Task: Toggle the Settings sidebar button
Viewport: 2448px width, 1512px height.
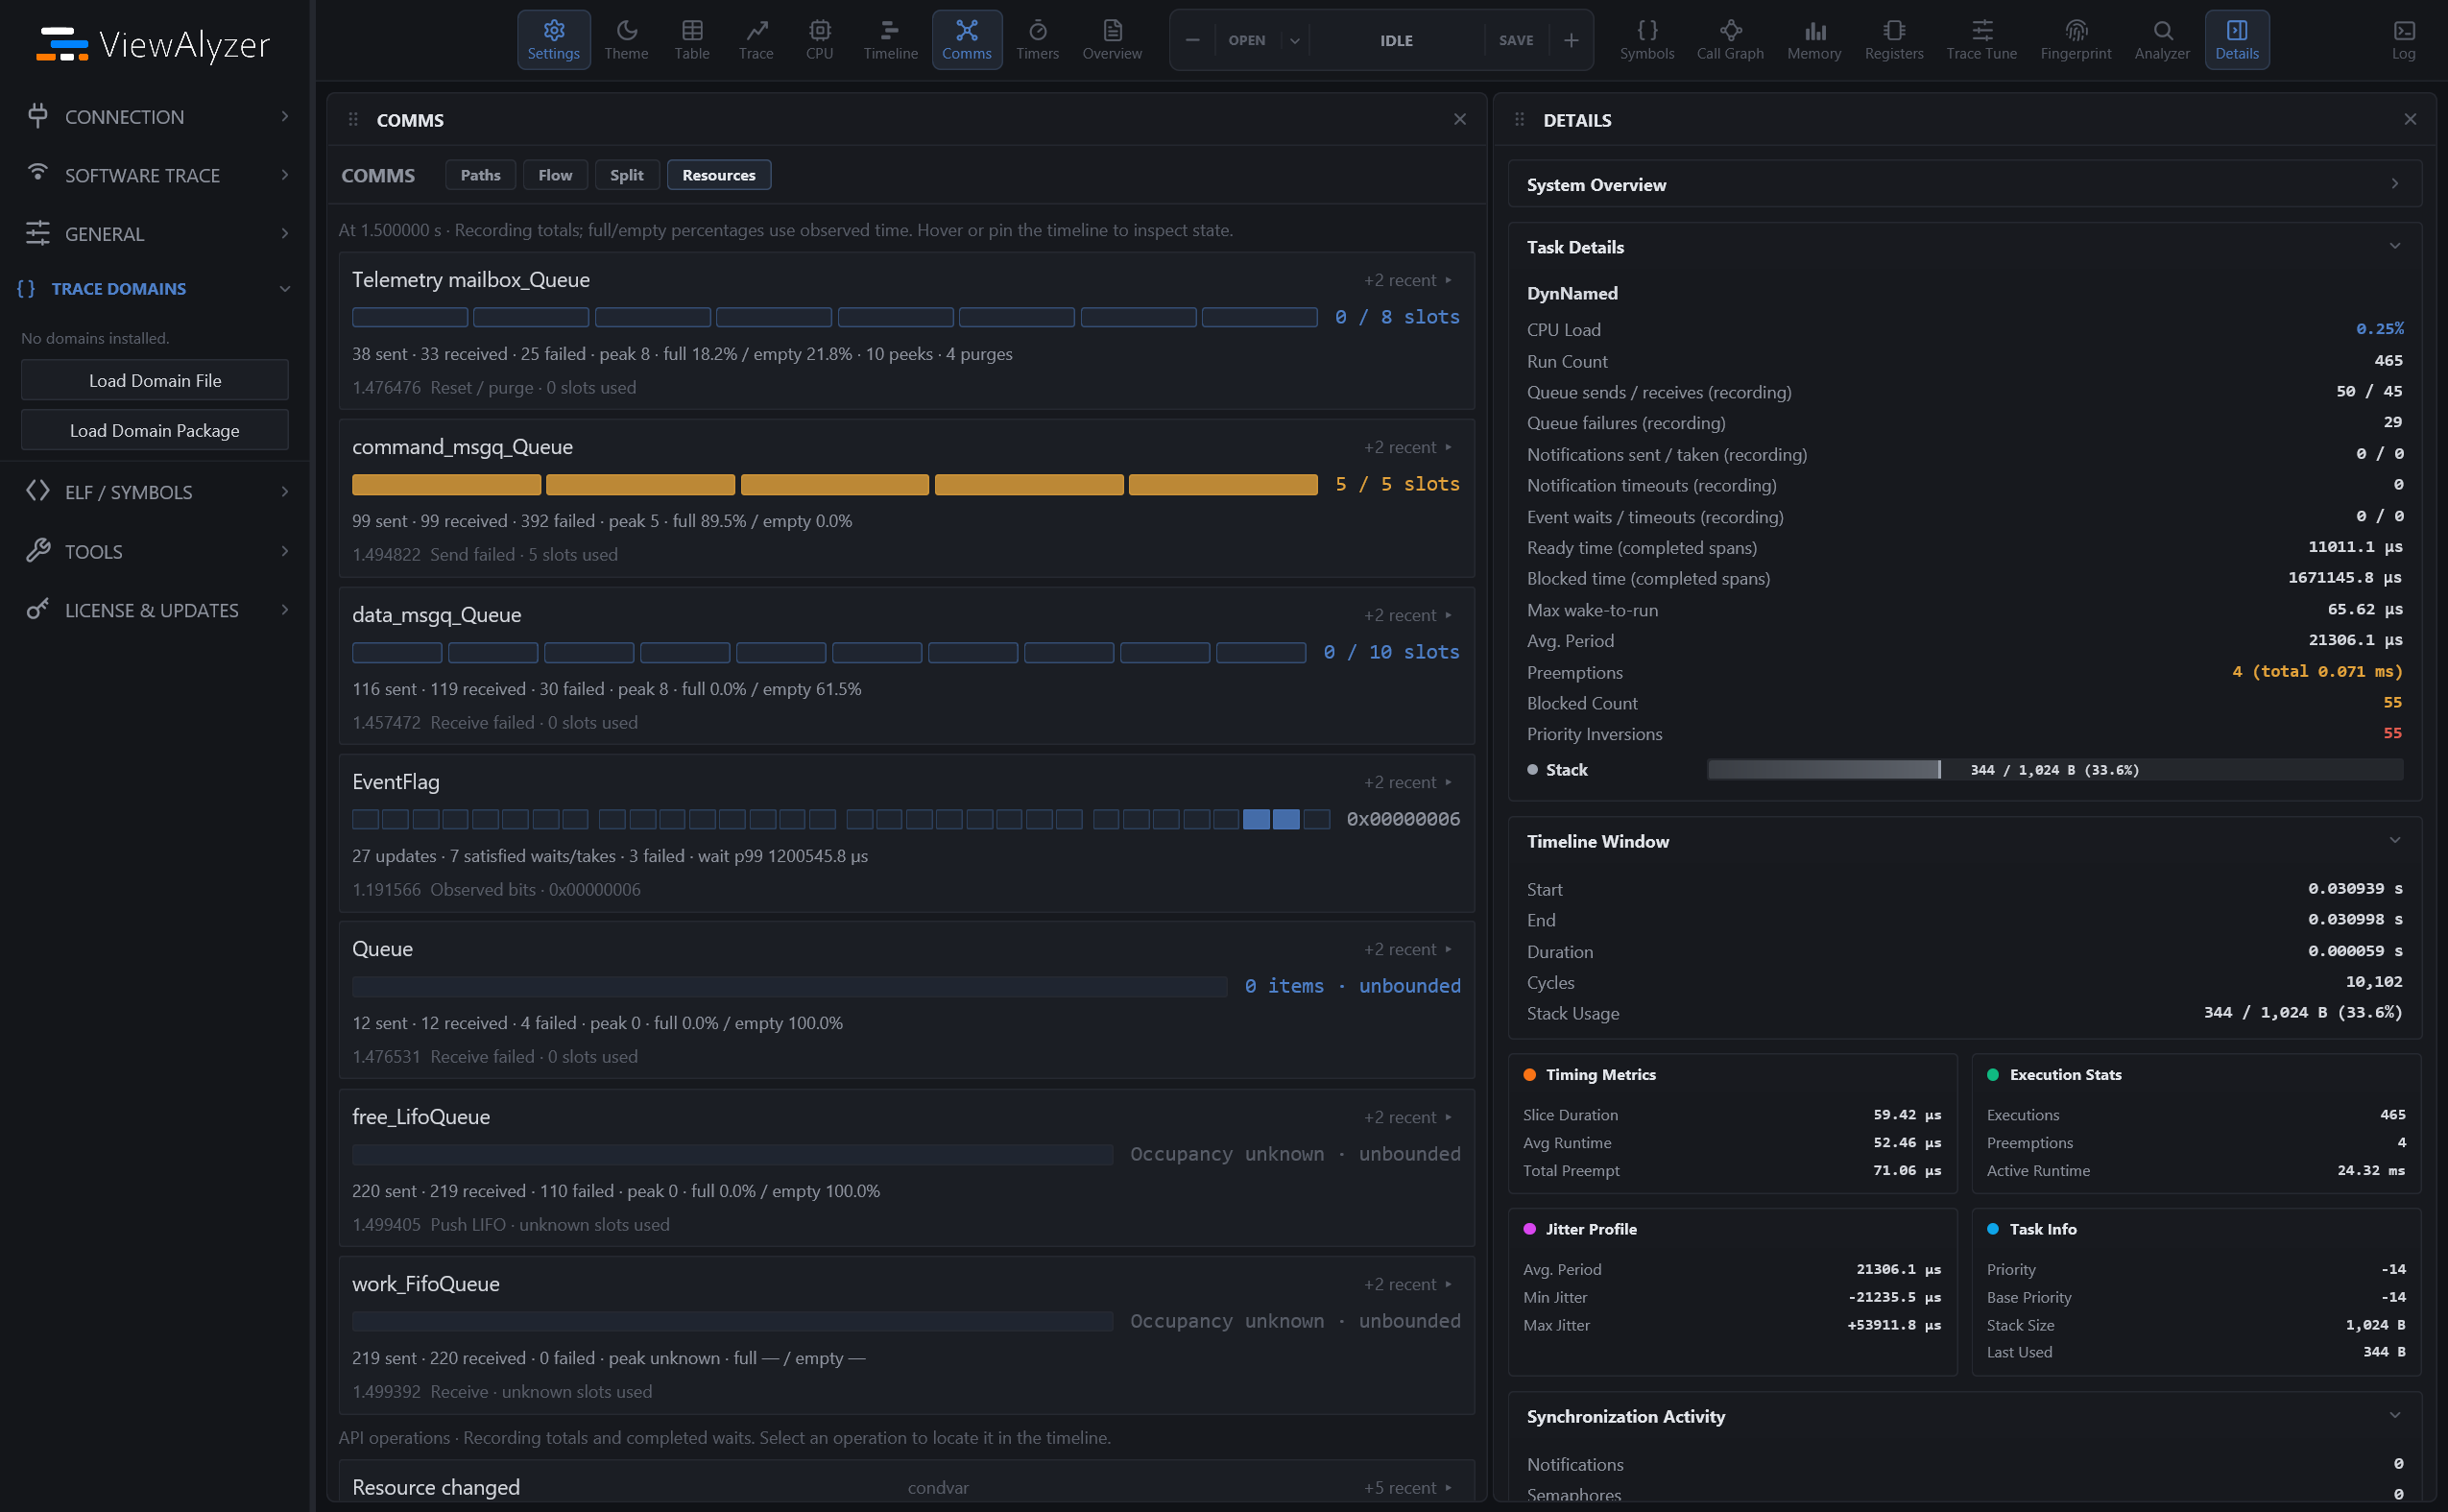Action: (554, 40)
